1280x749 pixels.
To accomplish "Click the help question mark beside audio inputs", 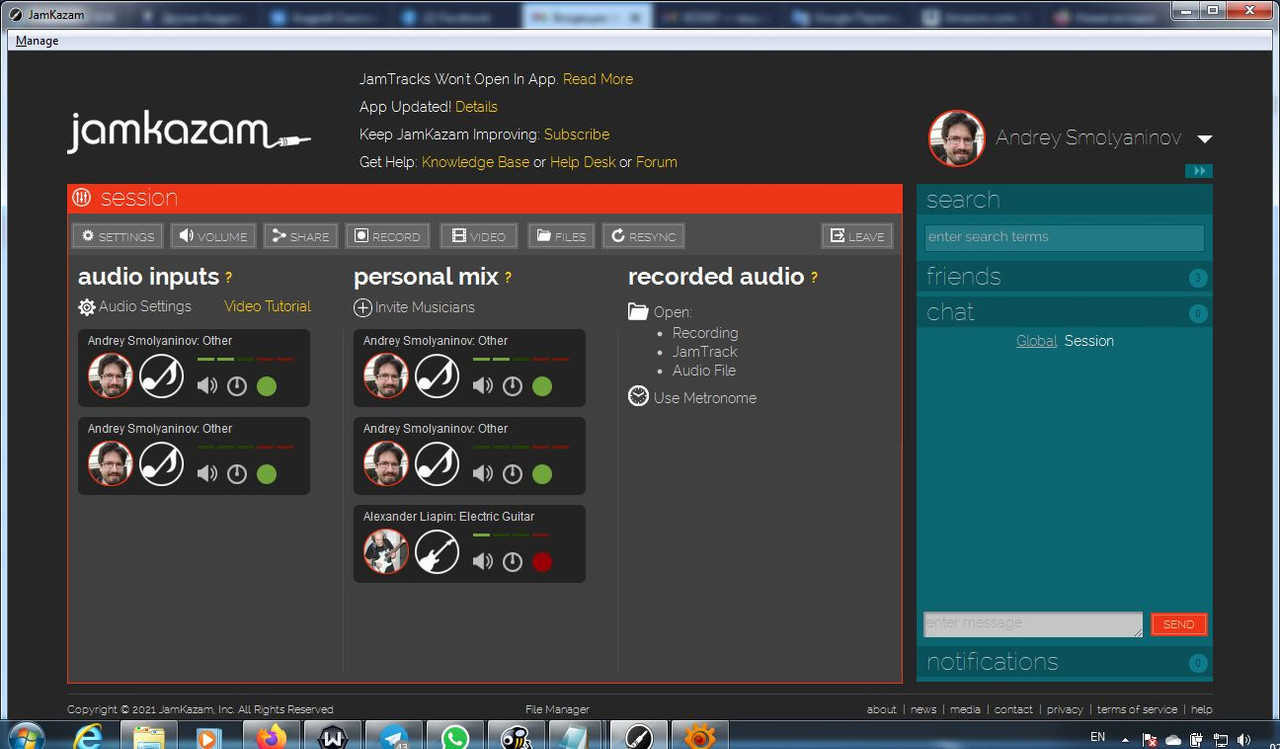I will [228, 278].
